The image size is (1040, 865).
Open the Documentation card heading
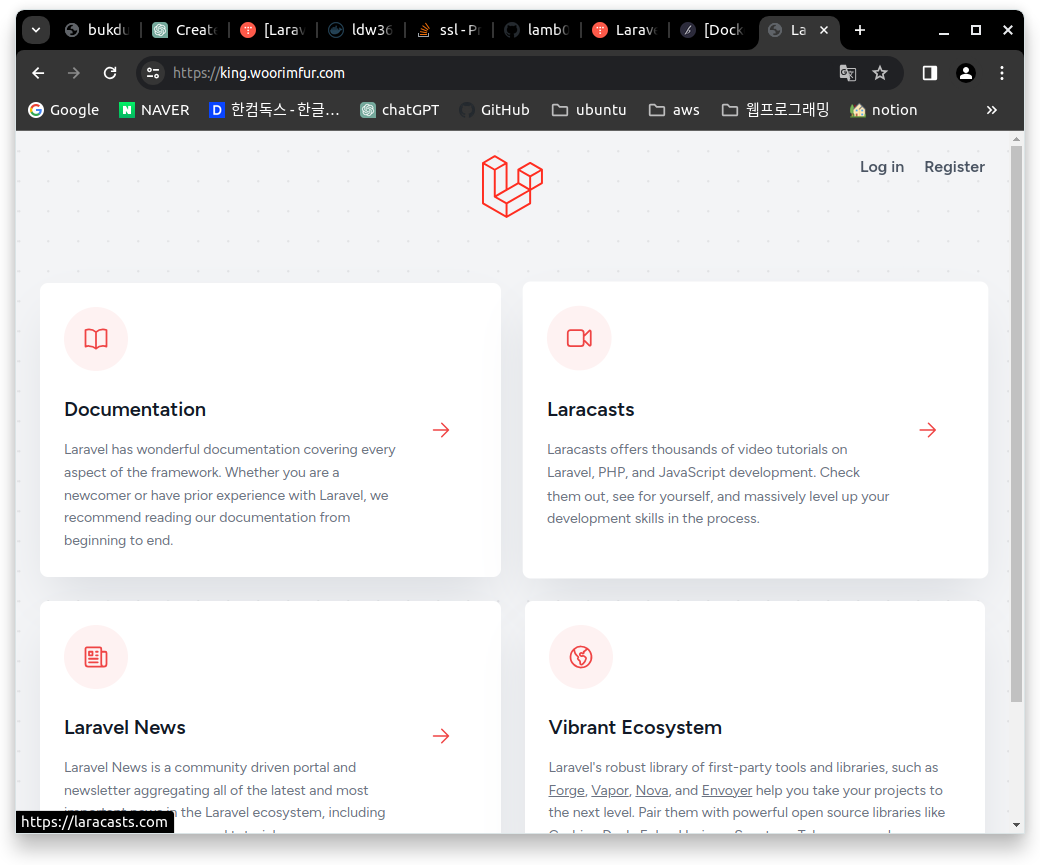(135, 409)
